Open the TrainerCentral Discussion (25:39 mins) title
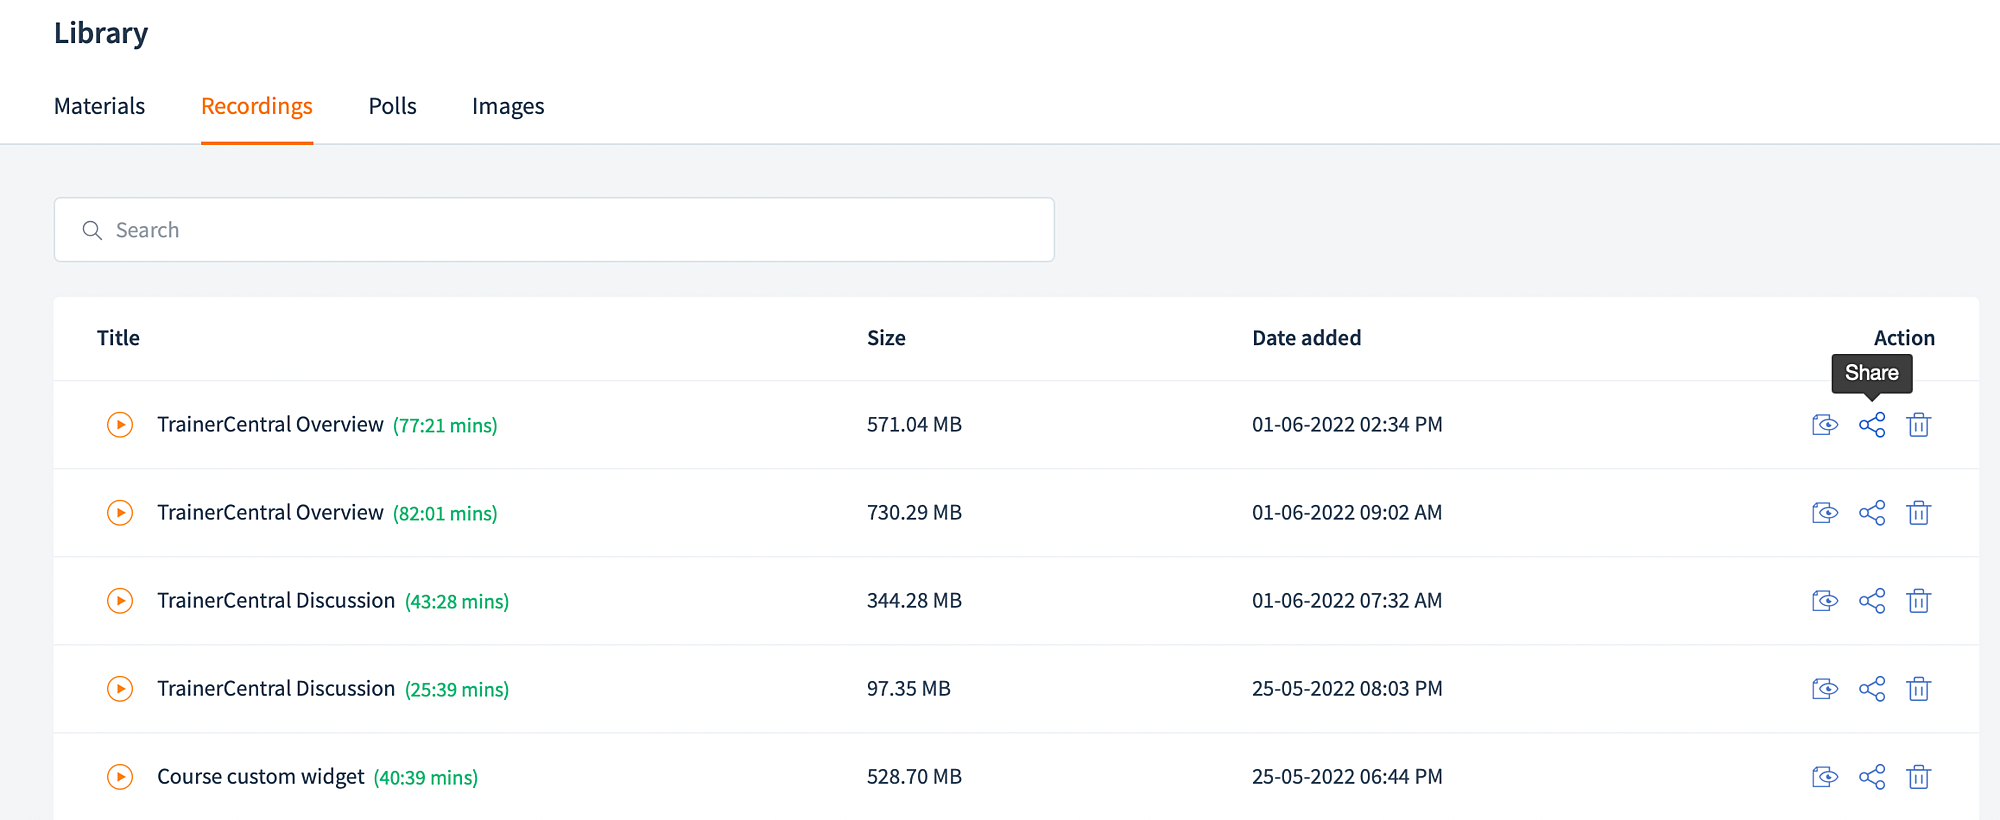 pos(276,689)
